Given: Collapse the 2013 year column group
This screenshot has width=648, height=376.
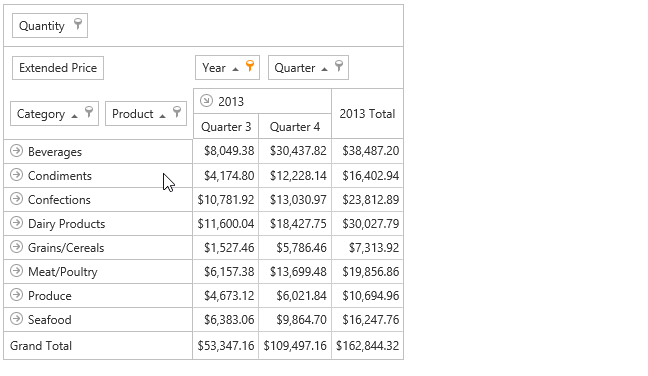Looking at the screenshot, I should (x=206, y=100).
